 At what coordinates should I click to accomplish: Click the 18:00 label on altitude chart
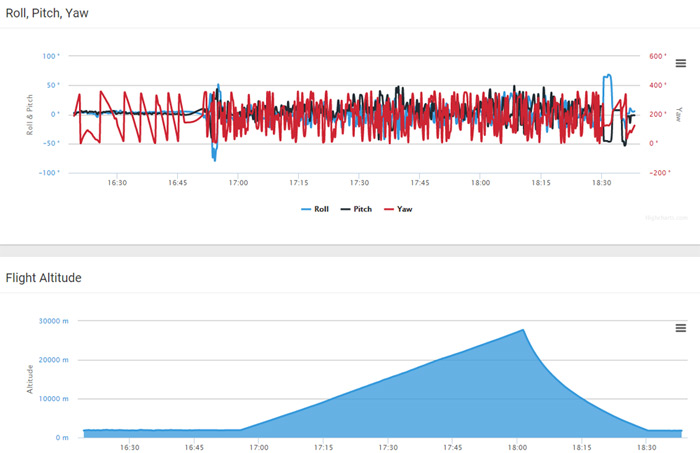[517, 447]
